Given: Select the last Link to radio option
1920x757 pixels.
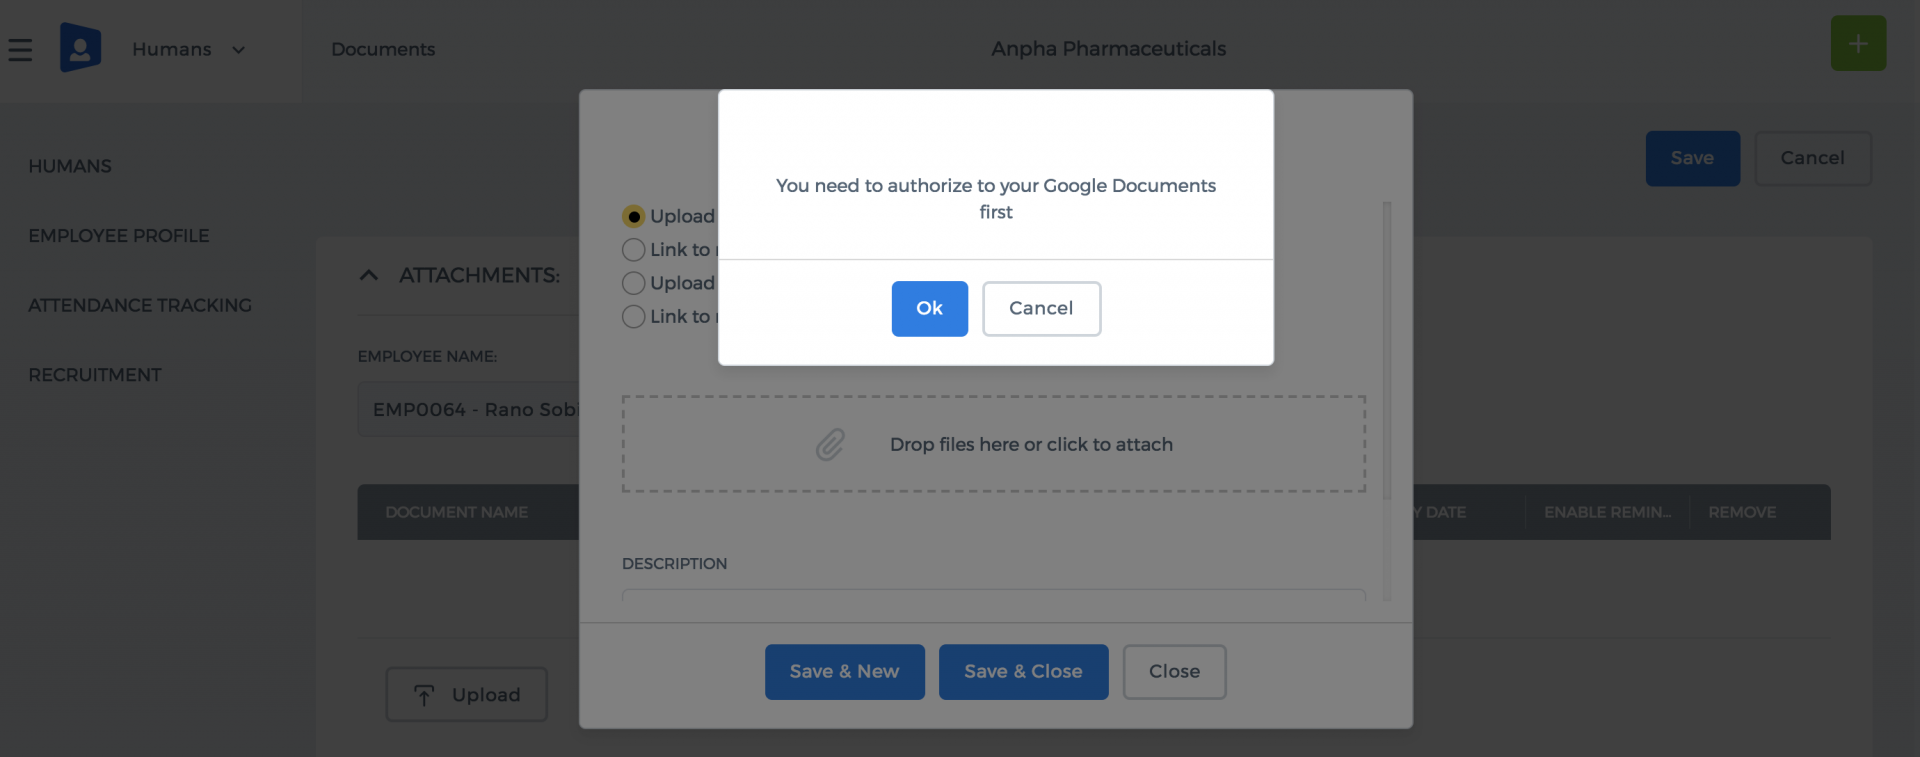Looking at the screenshot, I should tap(633, 316).
